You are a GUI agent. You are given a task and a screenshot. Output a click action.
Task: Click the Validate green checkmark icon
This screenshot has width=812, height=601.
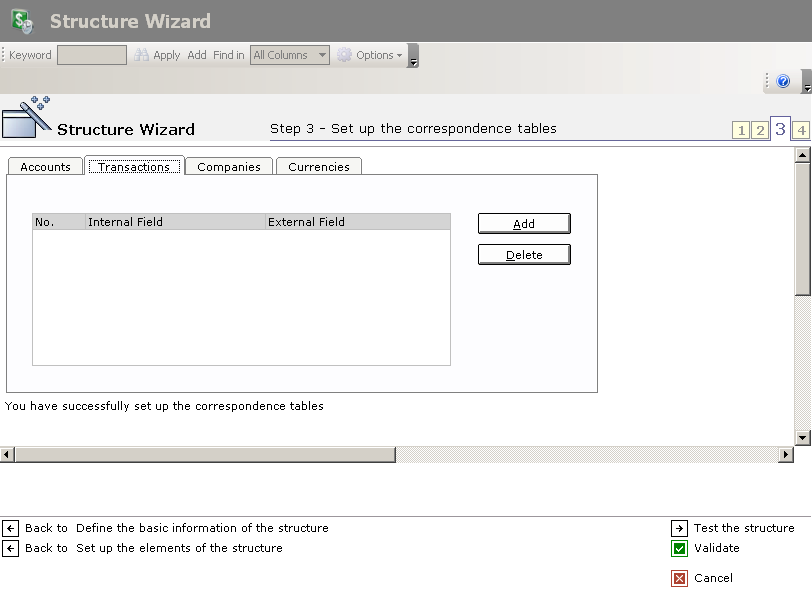tap(680, 548)
